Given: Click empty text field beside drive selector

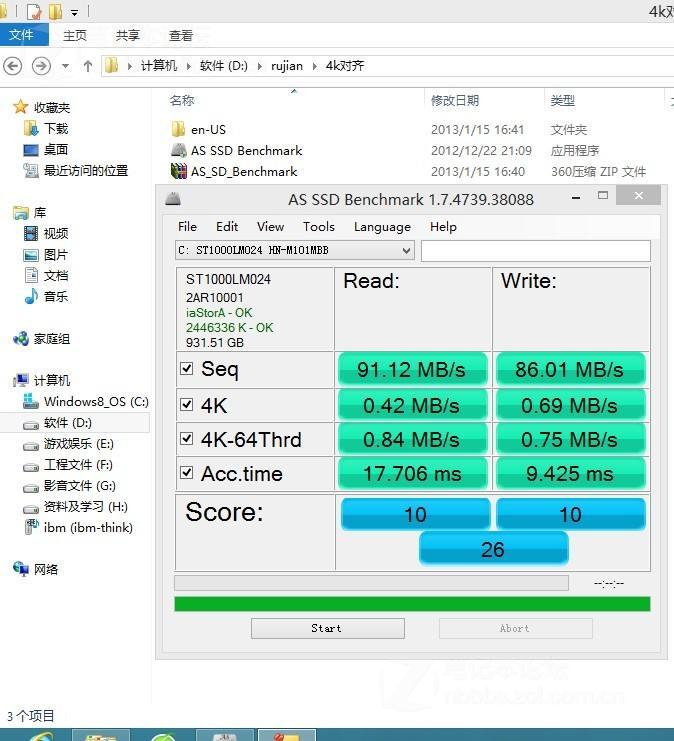Looking at the screenshot, I should (536, 251).
